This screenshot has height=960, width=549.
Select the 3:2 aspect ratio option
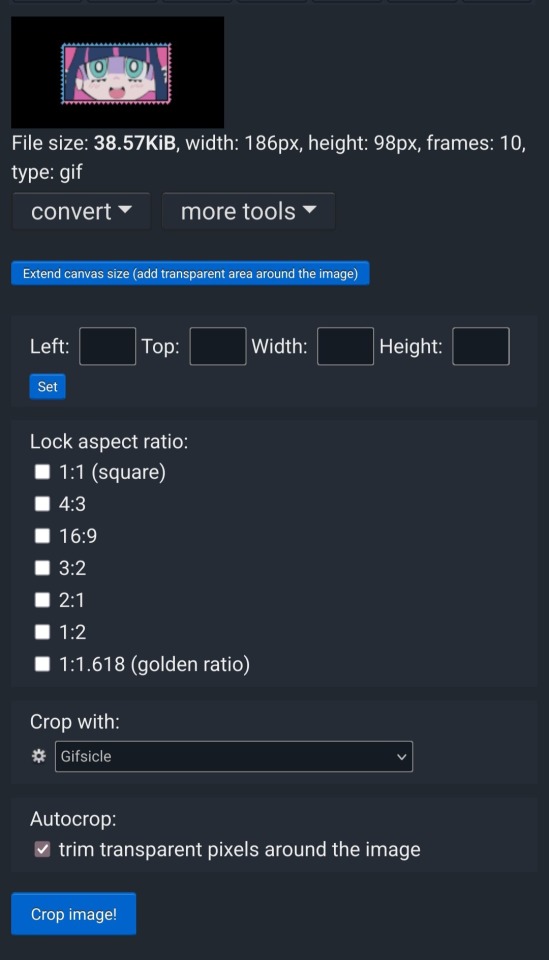(x=42, y=568)
